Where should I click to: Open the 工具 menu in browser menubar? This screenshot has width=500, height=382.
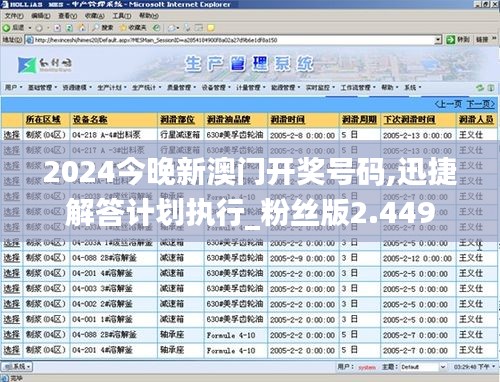click(121, 16)
